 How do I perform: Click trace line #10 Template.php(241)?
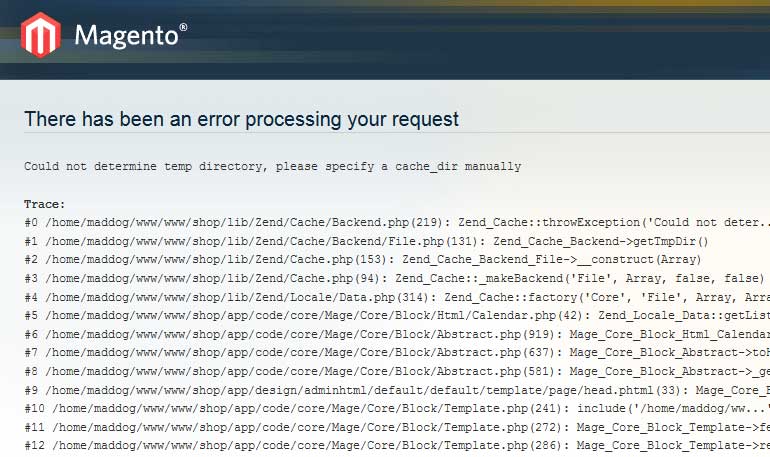point(397,408)
